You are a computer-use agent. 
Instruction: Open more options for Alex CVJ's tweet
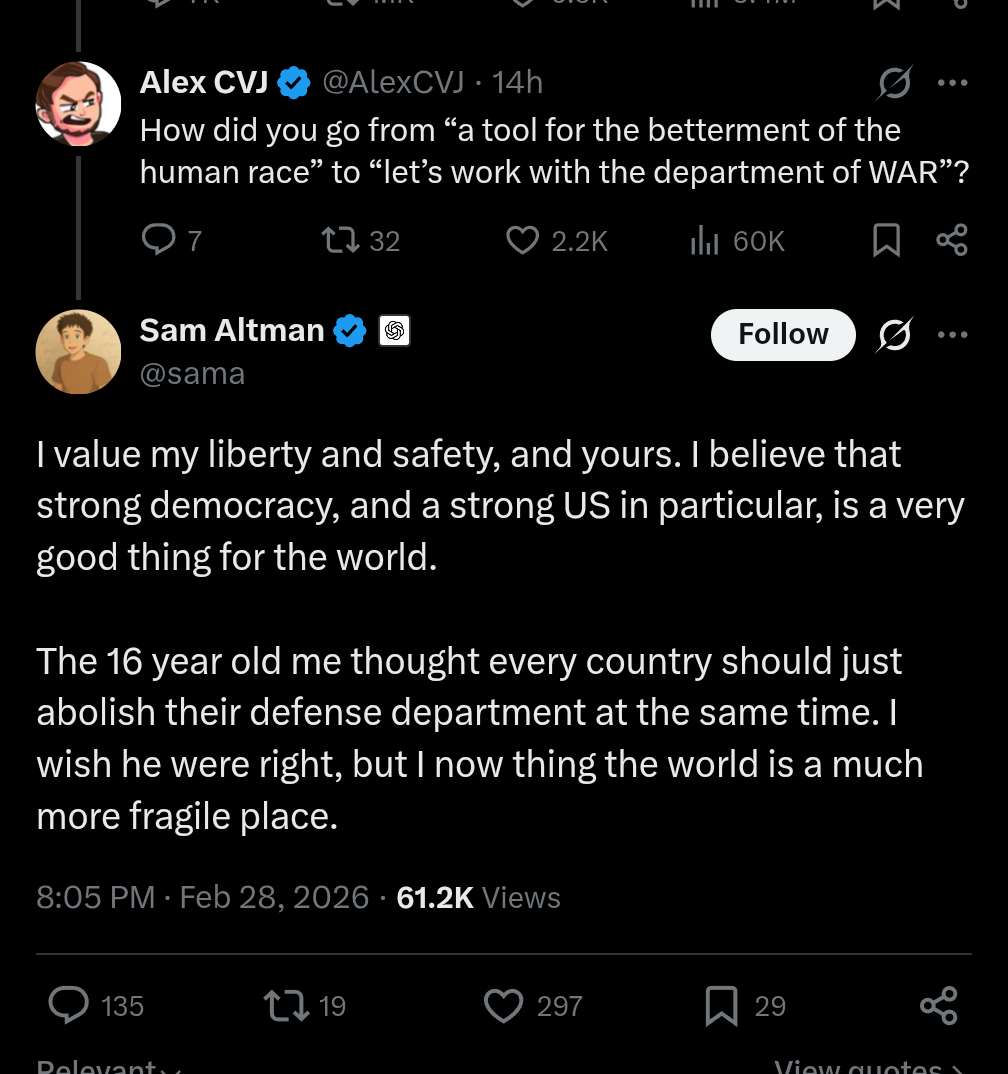[x=952, y=83]
